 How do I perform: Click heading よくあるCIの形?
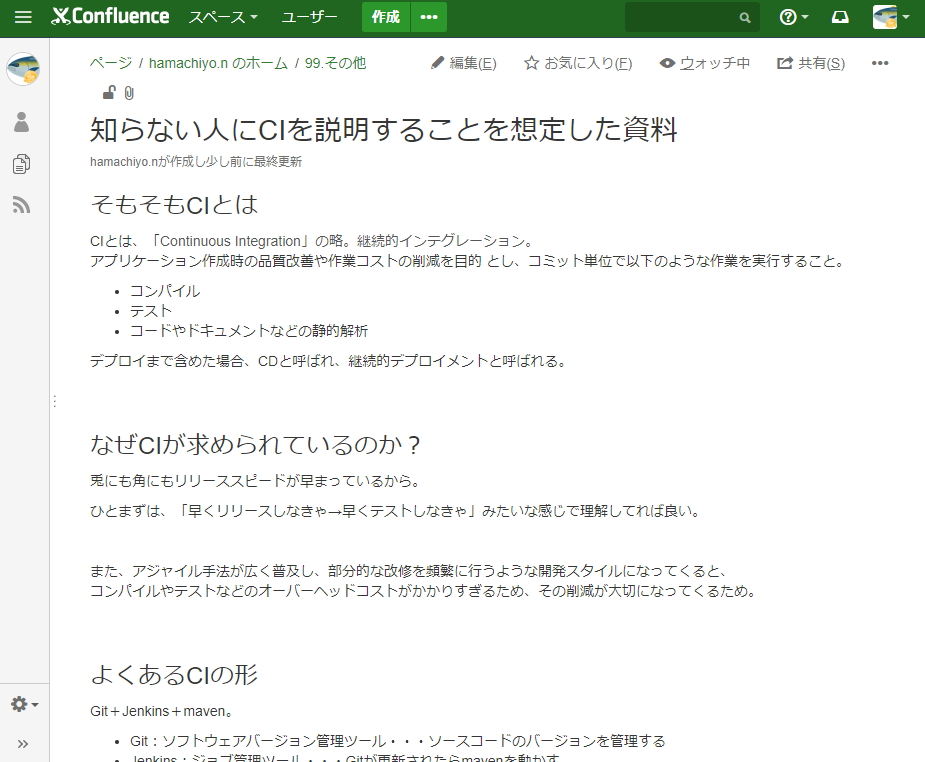(x=174, y=675)
